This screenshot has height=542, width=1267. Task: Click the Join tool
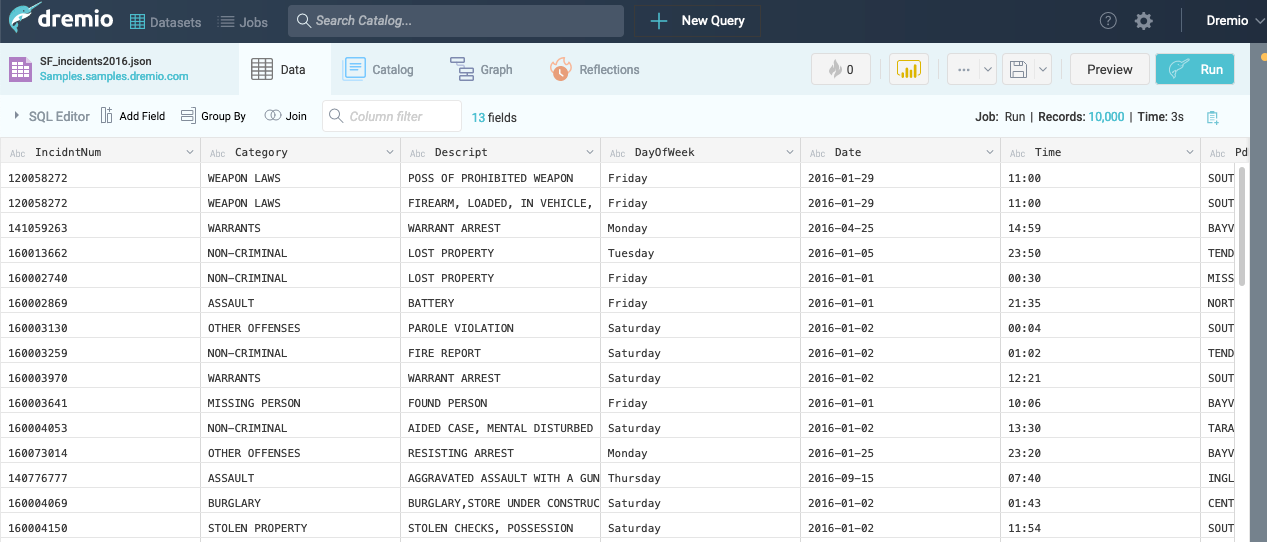[285, 116]
